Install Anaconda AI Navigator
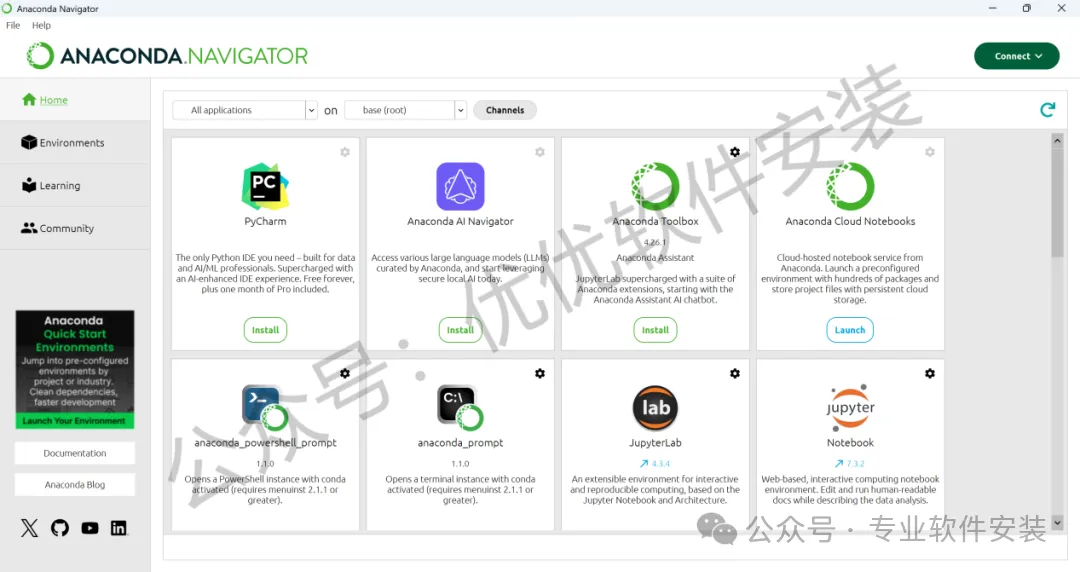 pos(460,330)
